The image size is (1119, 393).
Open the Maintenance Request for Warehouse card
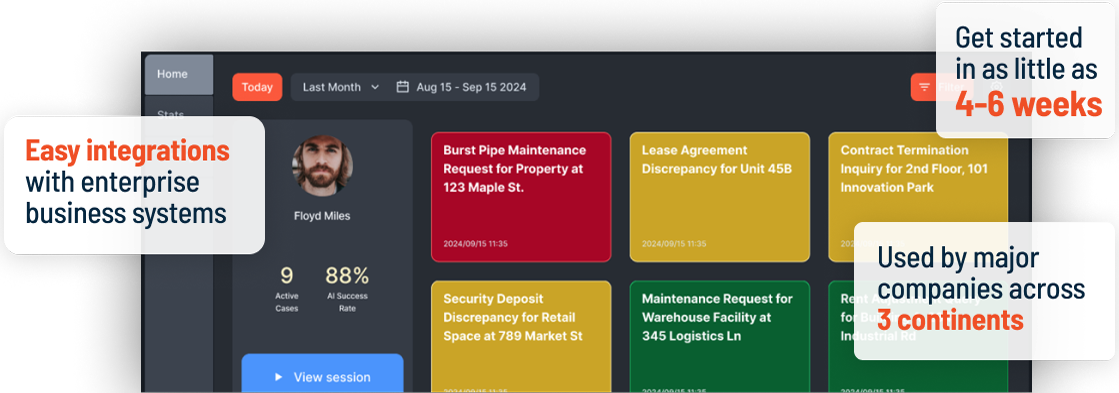[719, 337]
